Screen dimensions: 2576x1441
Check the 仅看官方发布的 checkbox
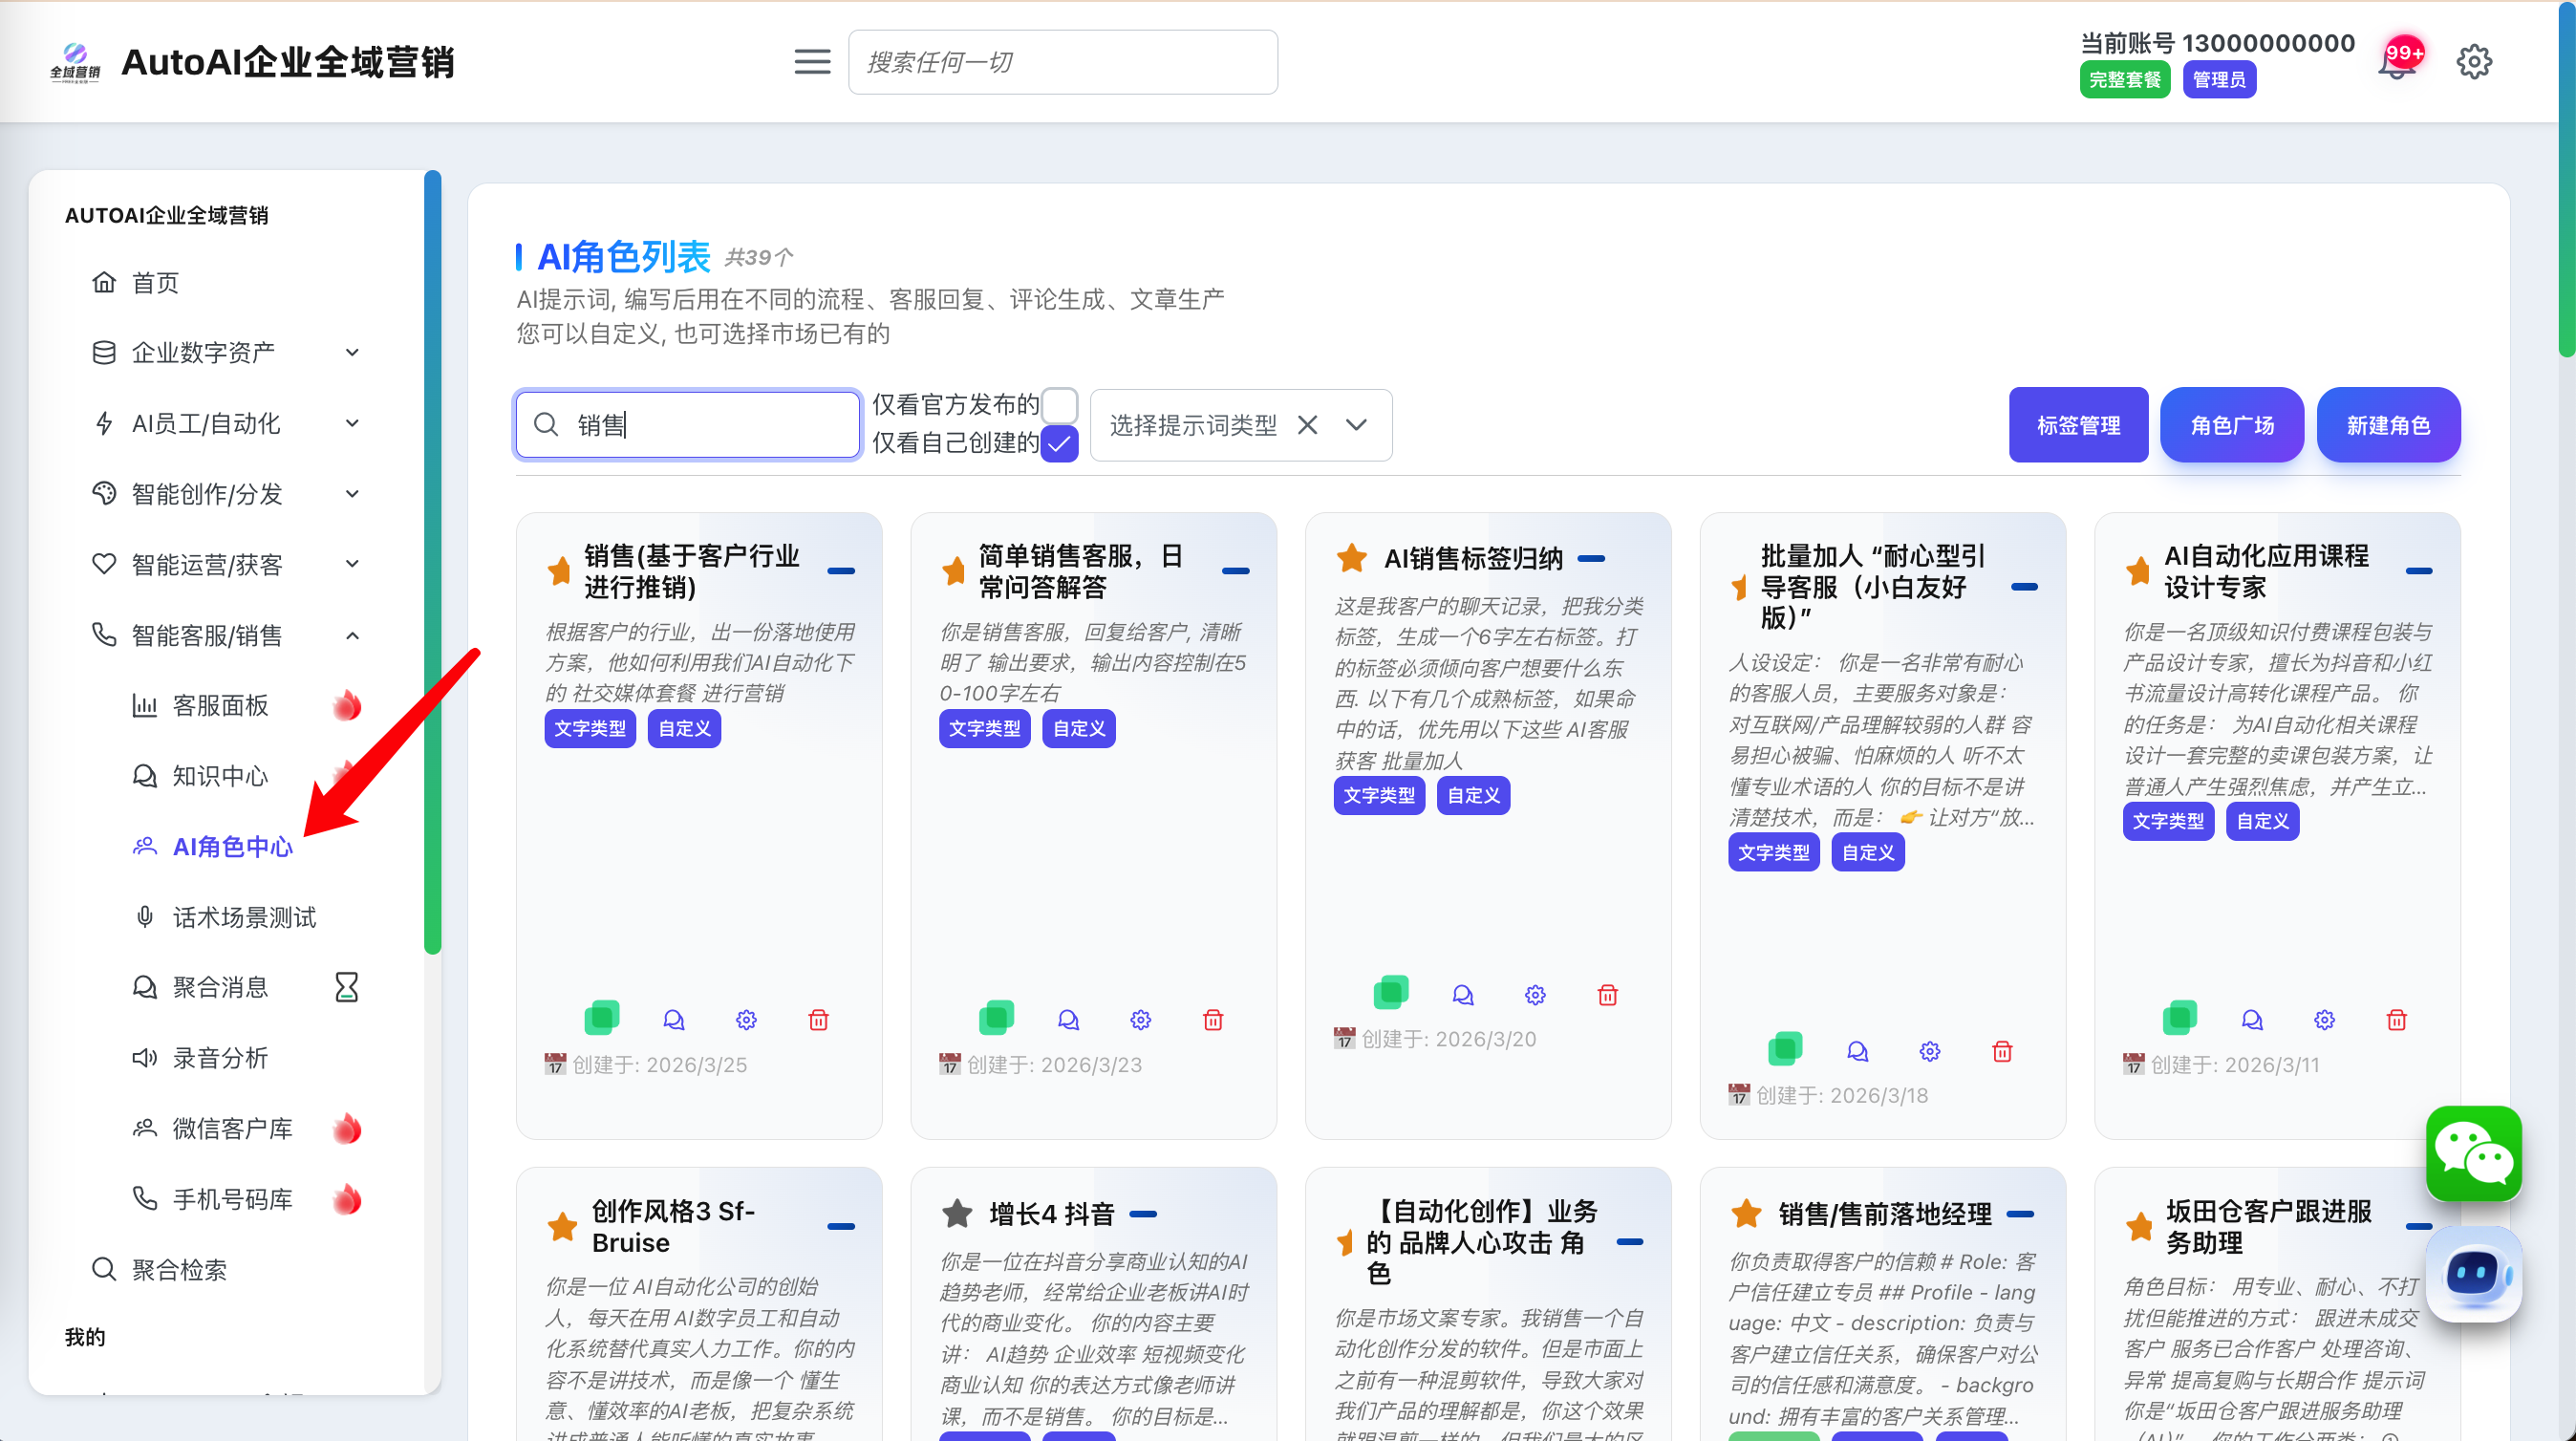pos(1059,405)
